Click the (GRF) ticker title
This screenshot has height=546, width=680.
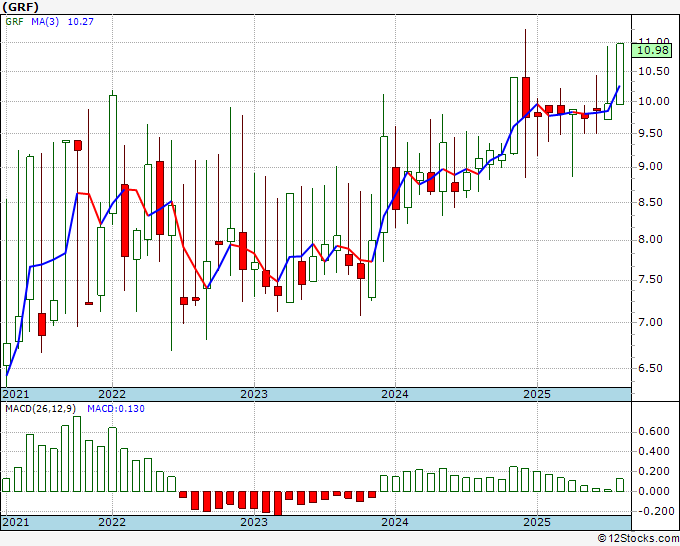coord(20,7)
